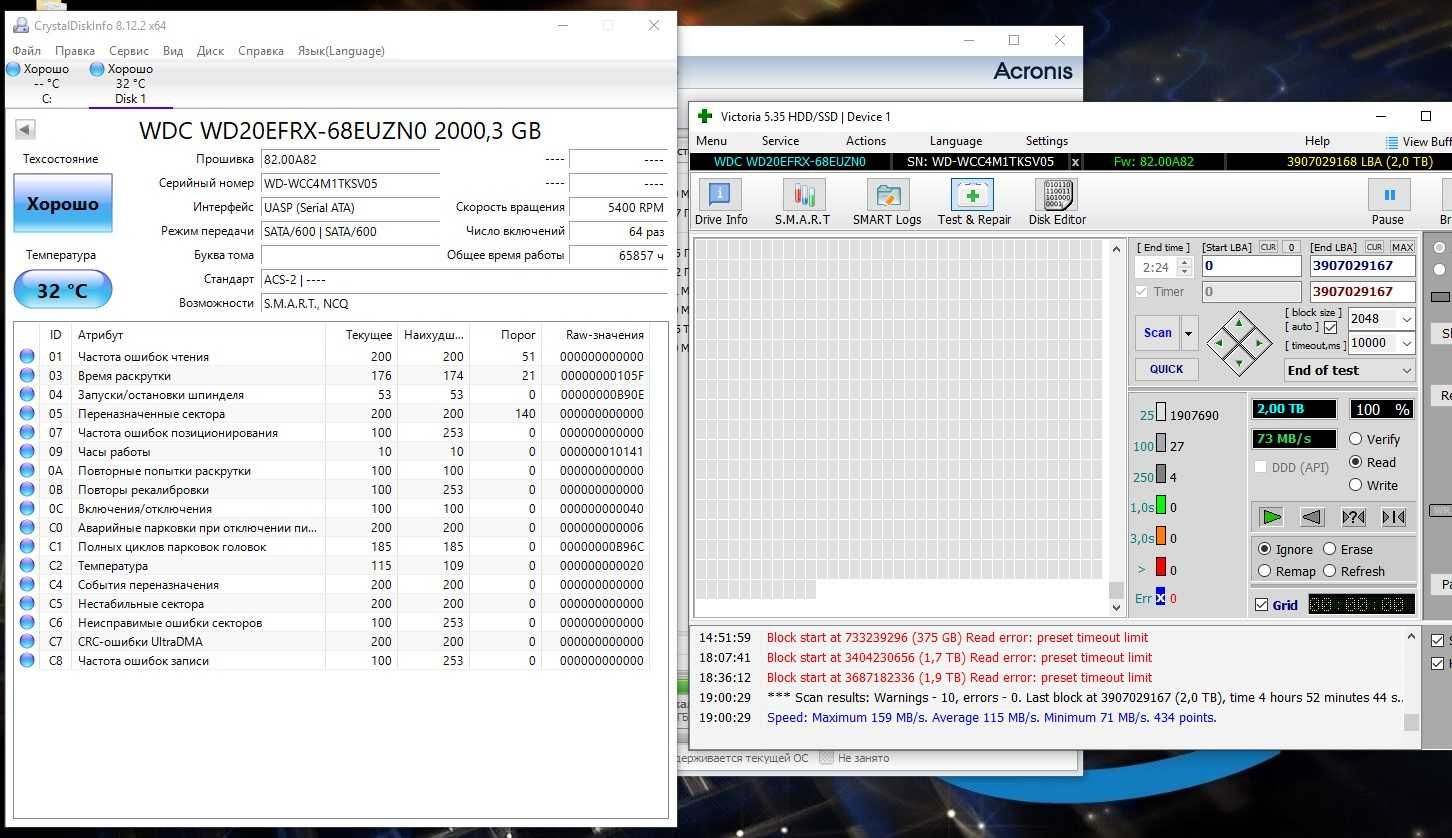The image size is (1452, 838).
Task: Click the navigation diamond up arrow
Action: tap(1239, 322)
